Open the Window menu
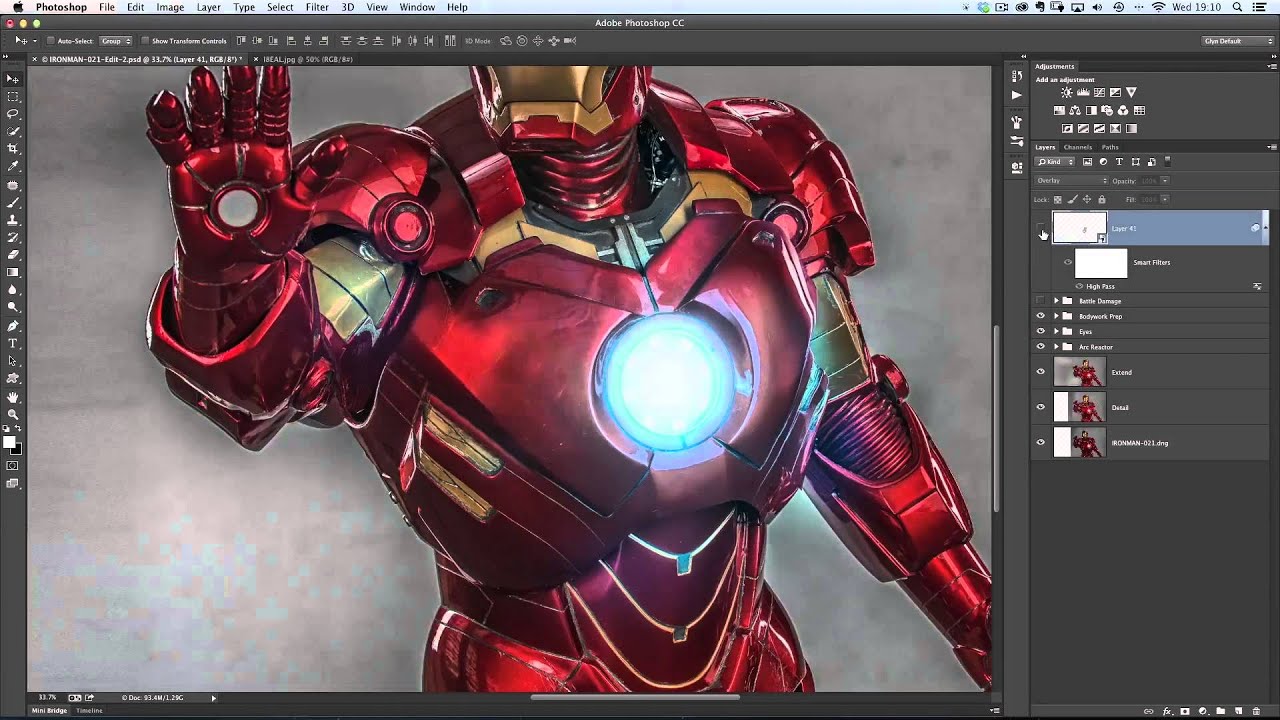This screenshot has width=1280, height=720. (x=417, y=7)
